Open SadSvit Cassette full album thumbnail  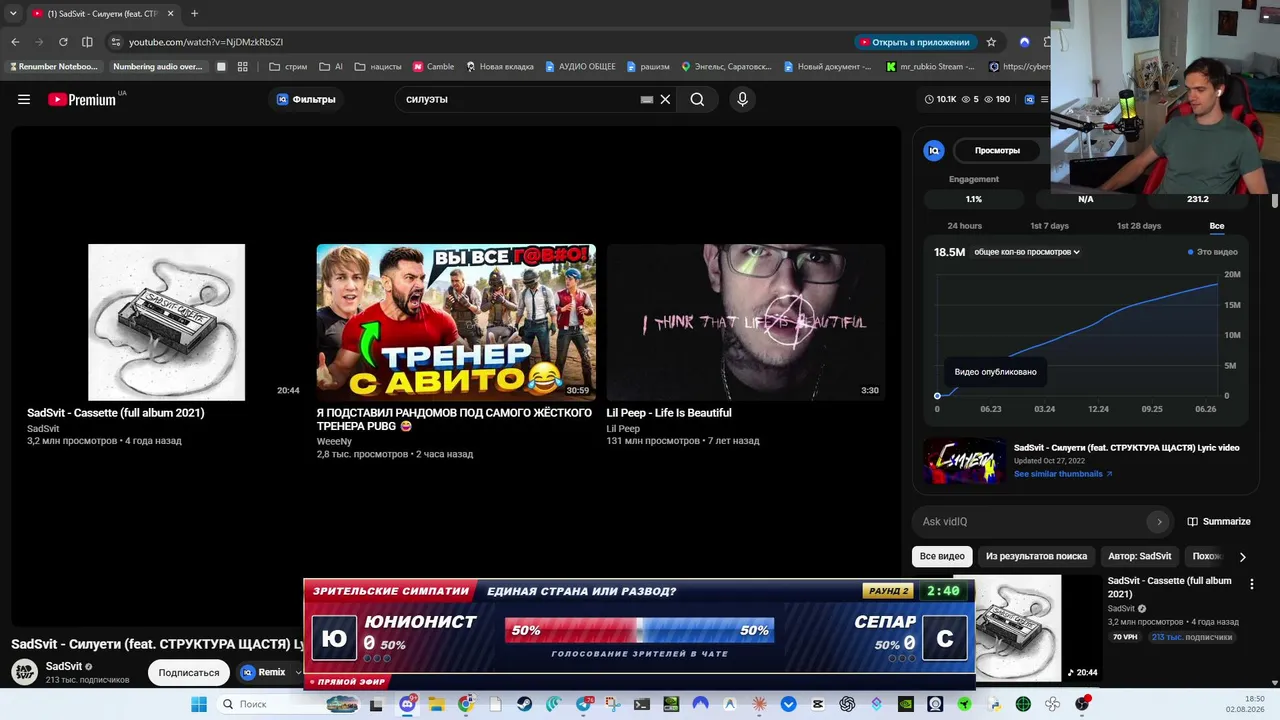click(166, 322)
